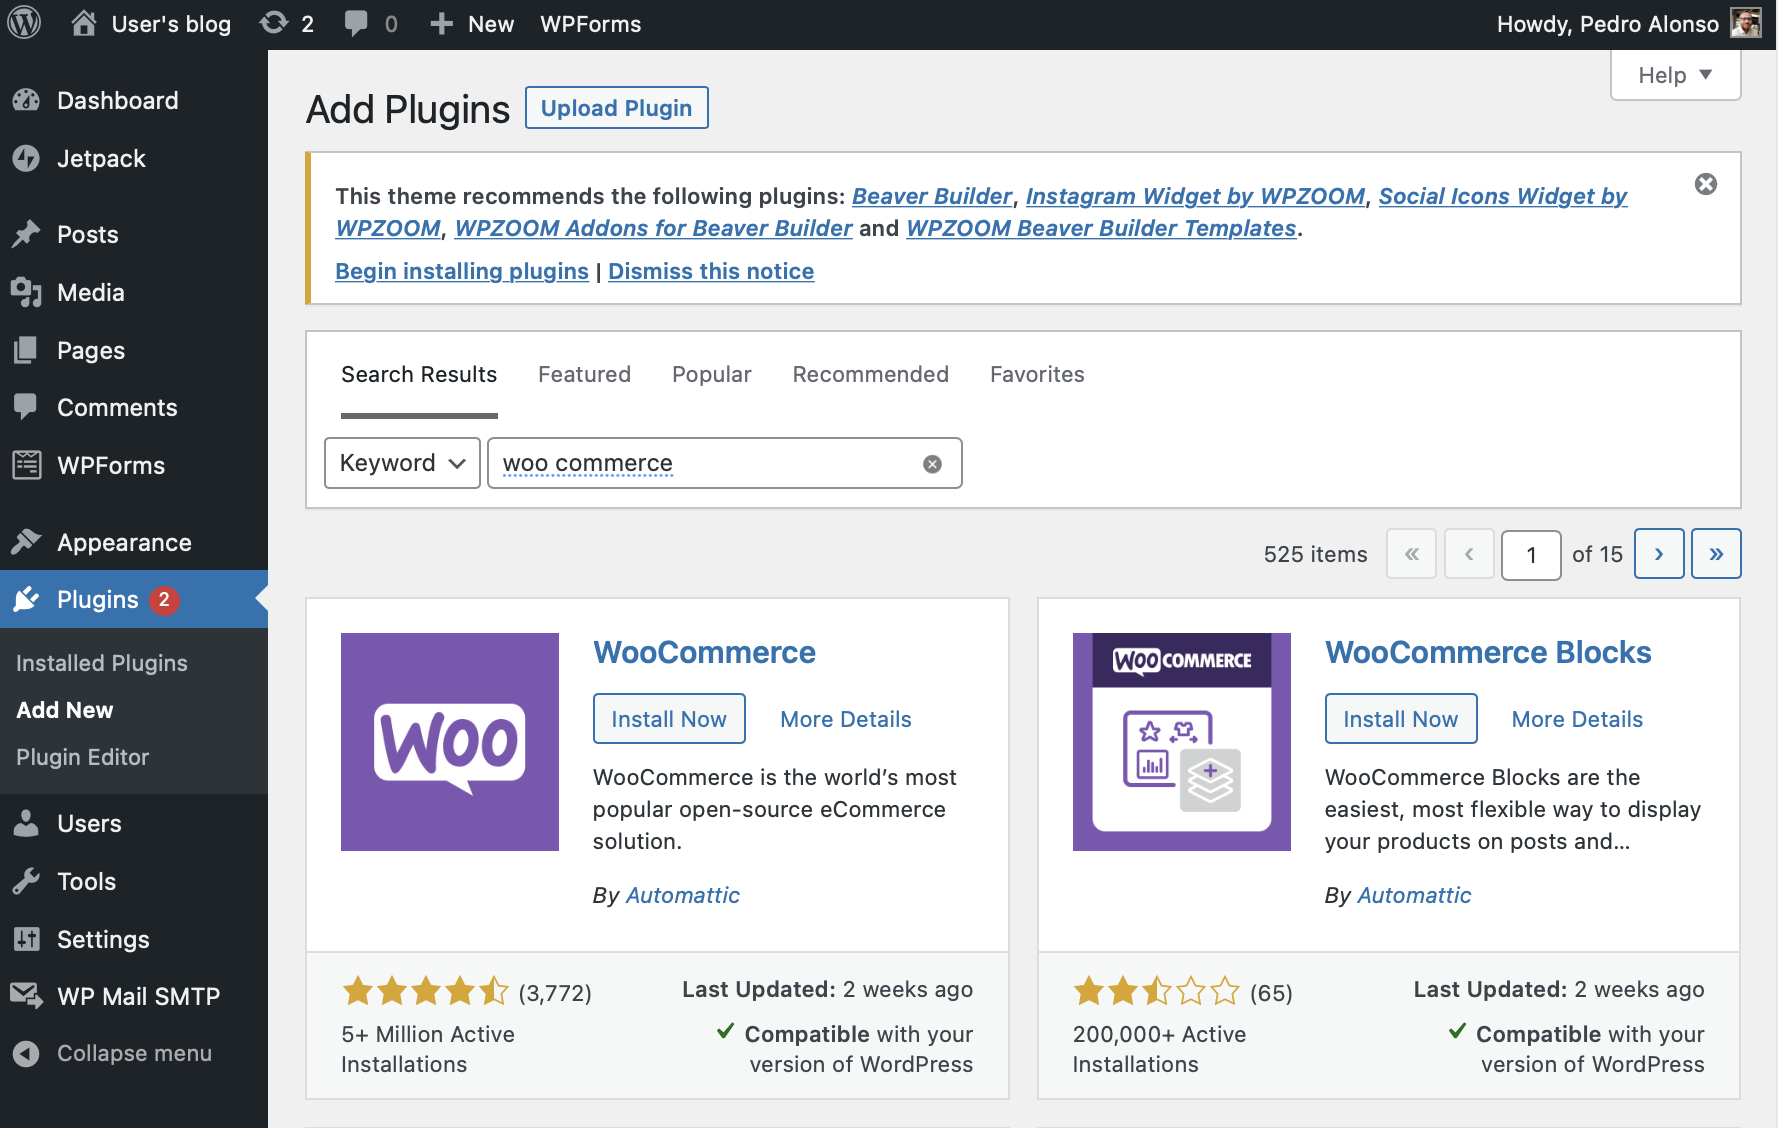Click the Upload Plugin button
Viewport: 1778px width, 1128px height.
pyautogui.click(x=616, y=107)
